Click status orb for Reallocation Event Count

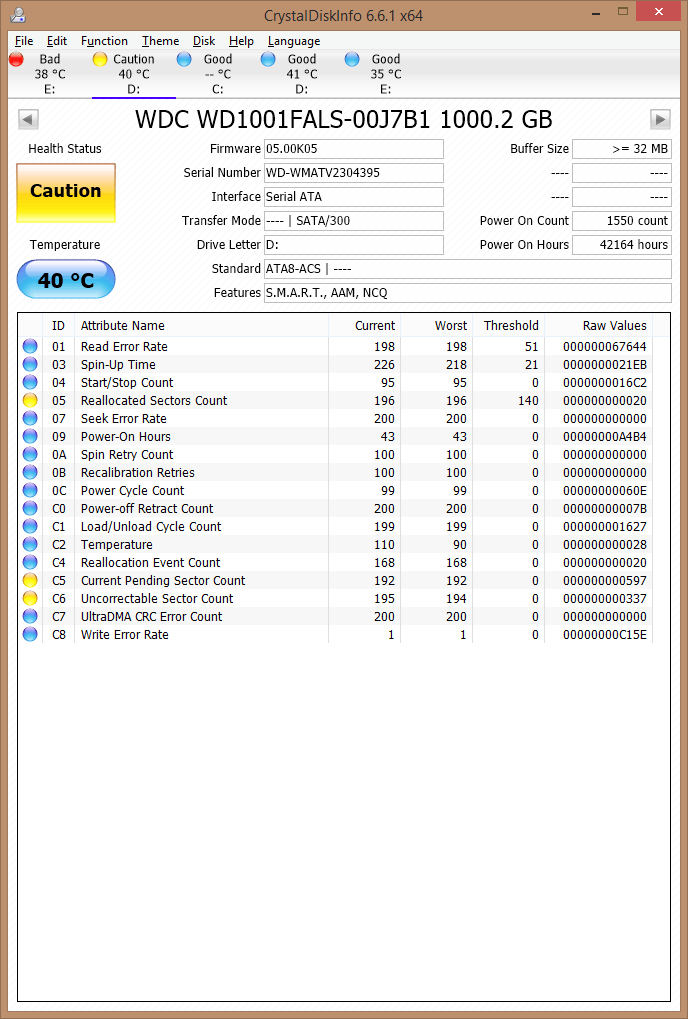pyautogui.click(x=30, y=562)
